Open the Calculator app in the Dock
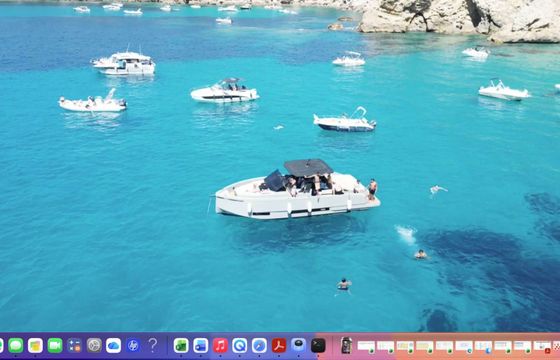 click(74, 346)
